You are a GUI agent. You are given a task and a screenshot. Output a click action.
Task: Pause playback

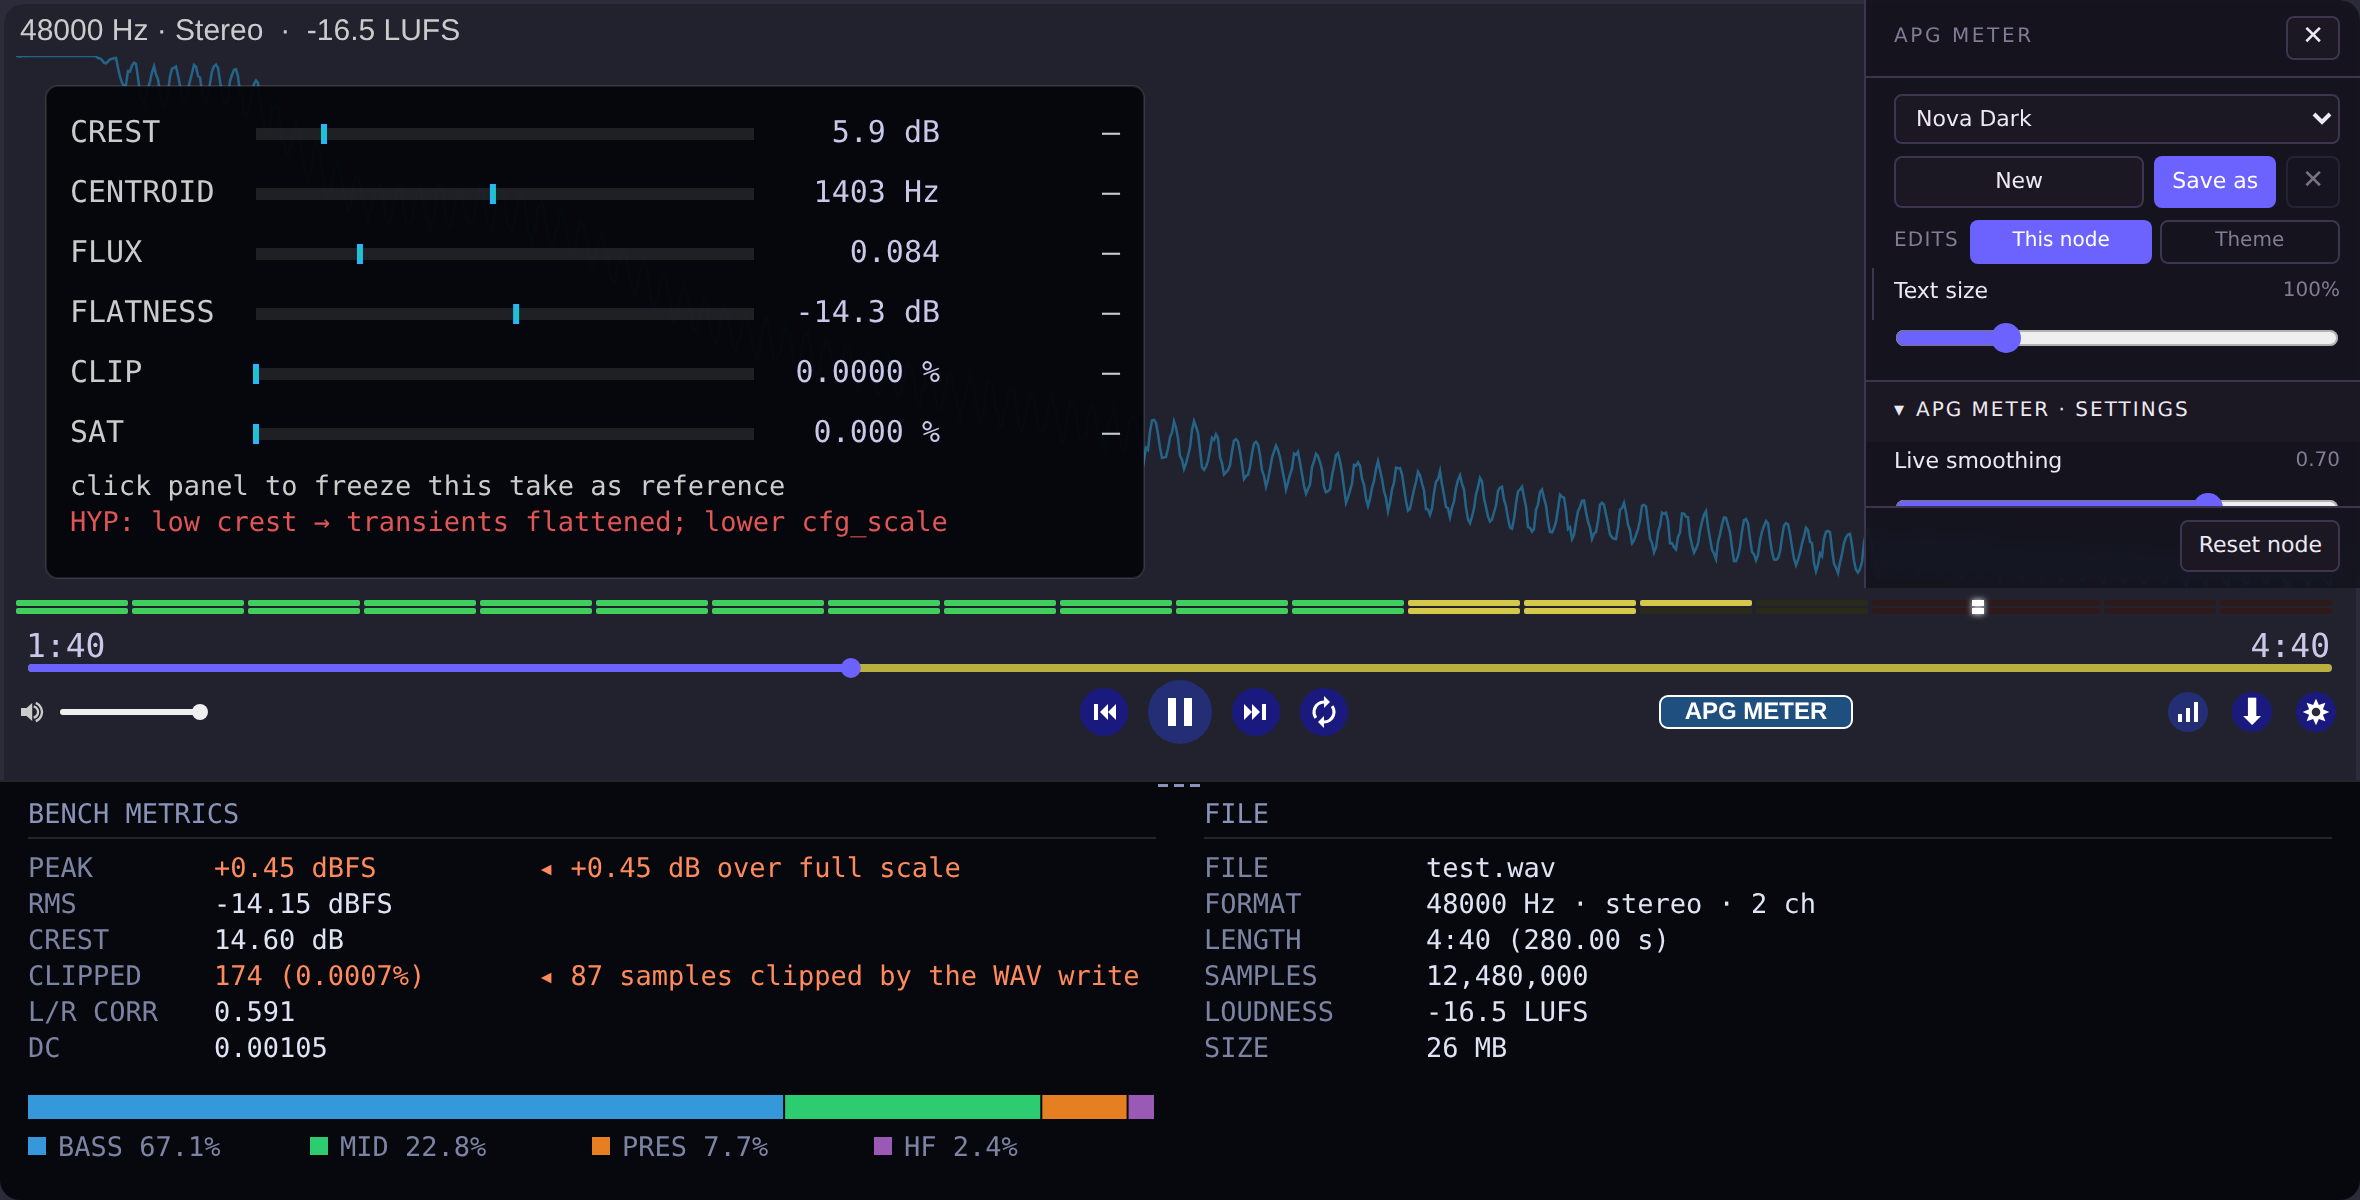click(1180, 712)
